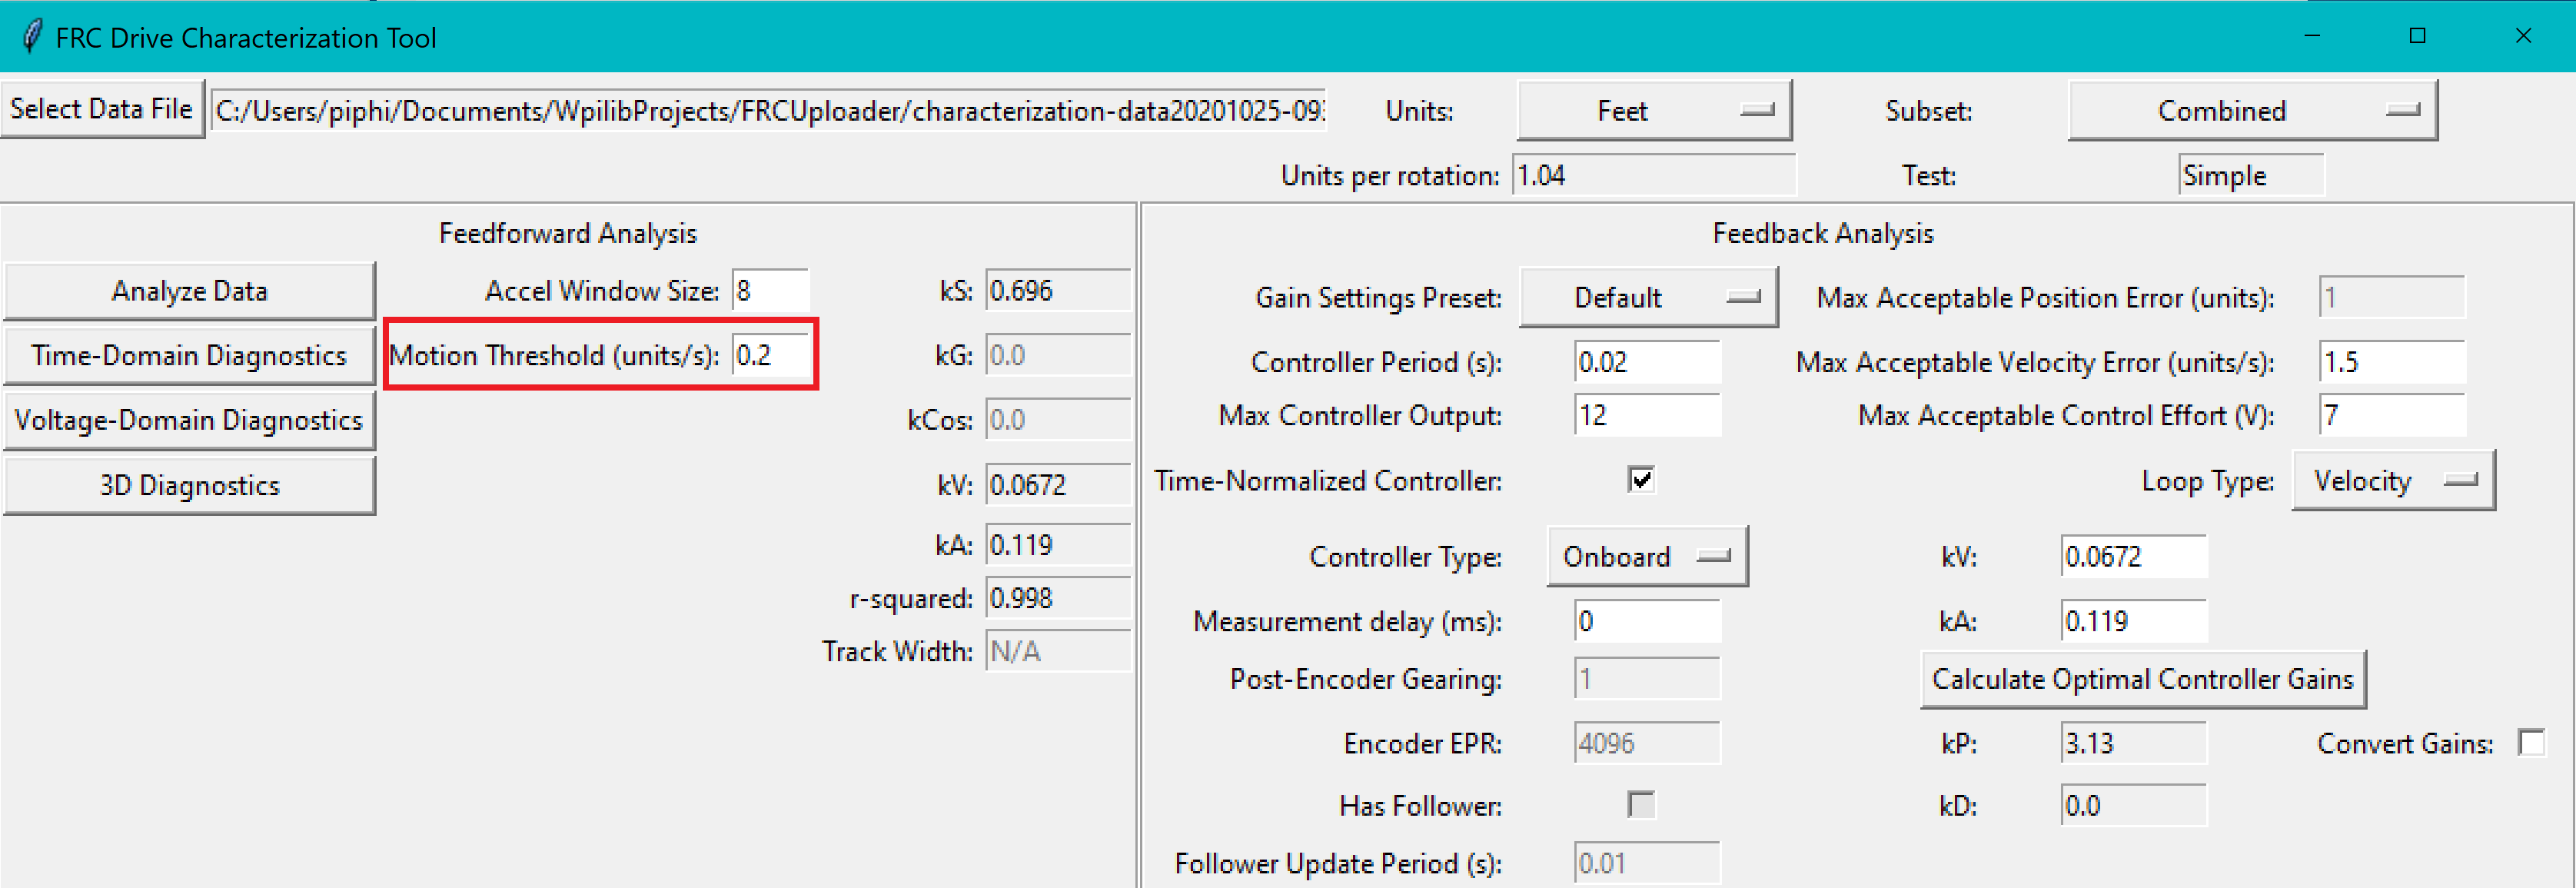The image size is (2576, 888).
Task: Toggle the Has Follower checkbox
Action: (1641, 805)
